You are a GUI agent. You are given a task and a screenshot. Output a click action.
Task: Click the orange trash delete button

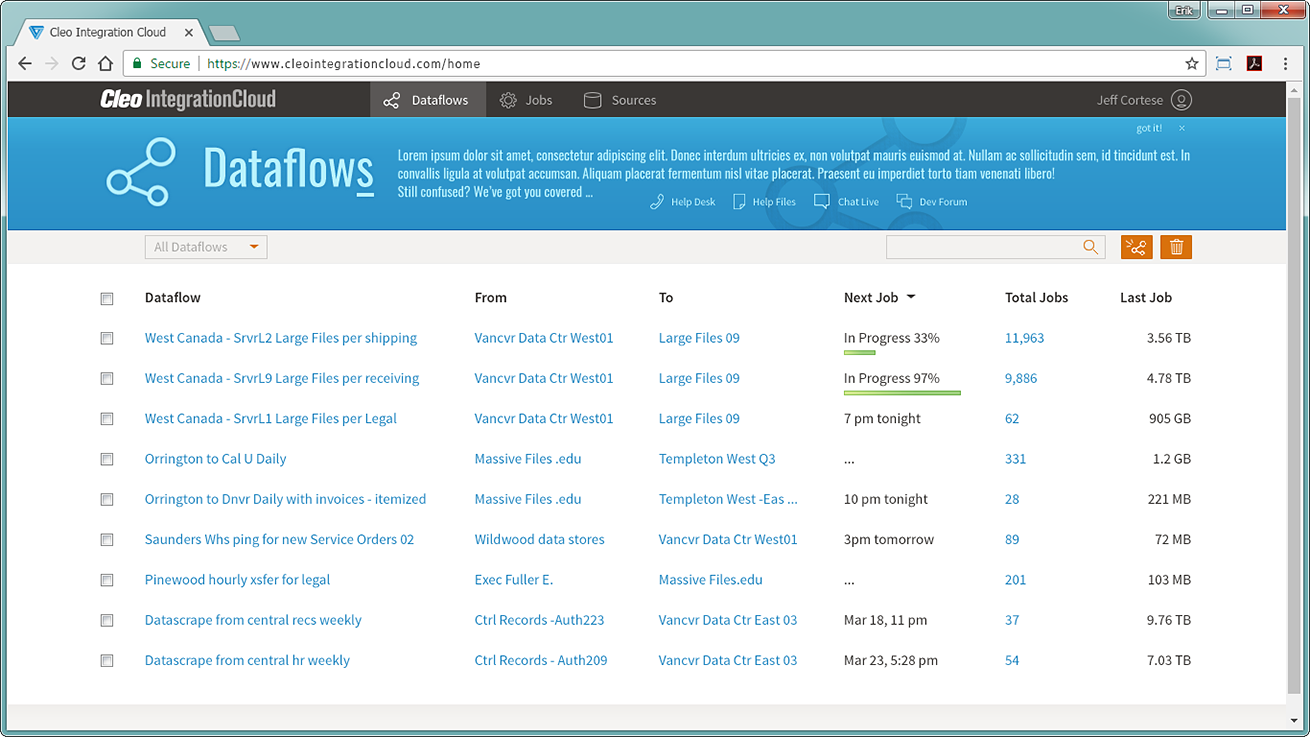(1176, 247)
